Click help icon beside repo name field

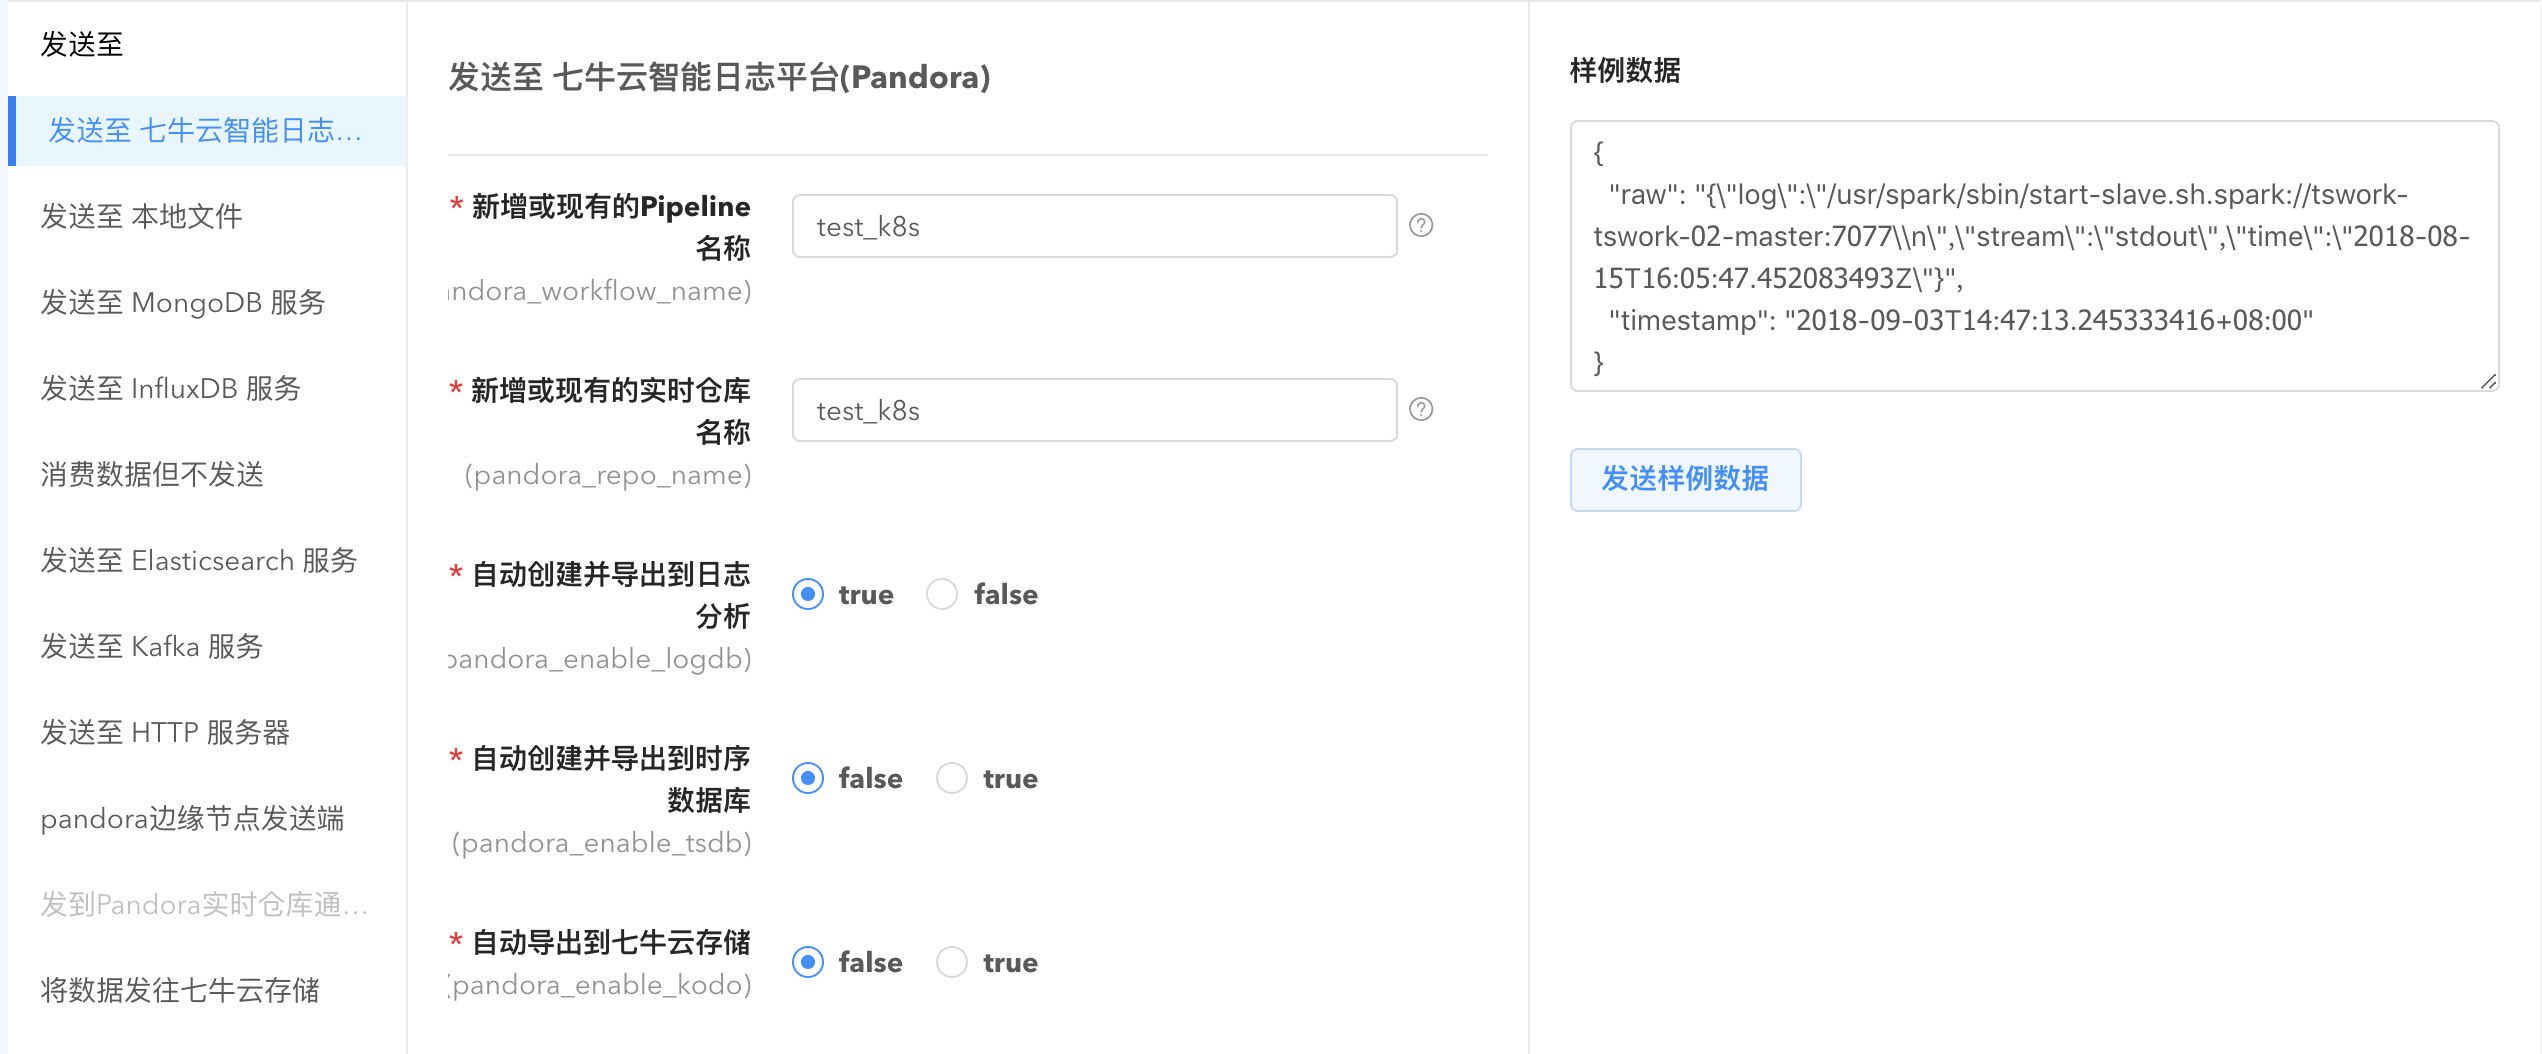tap(1420, 409)
